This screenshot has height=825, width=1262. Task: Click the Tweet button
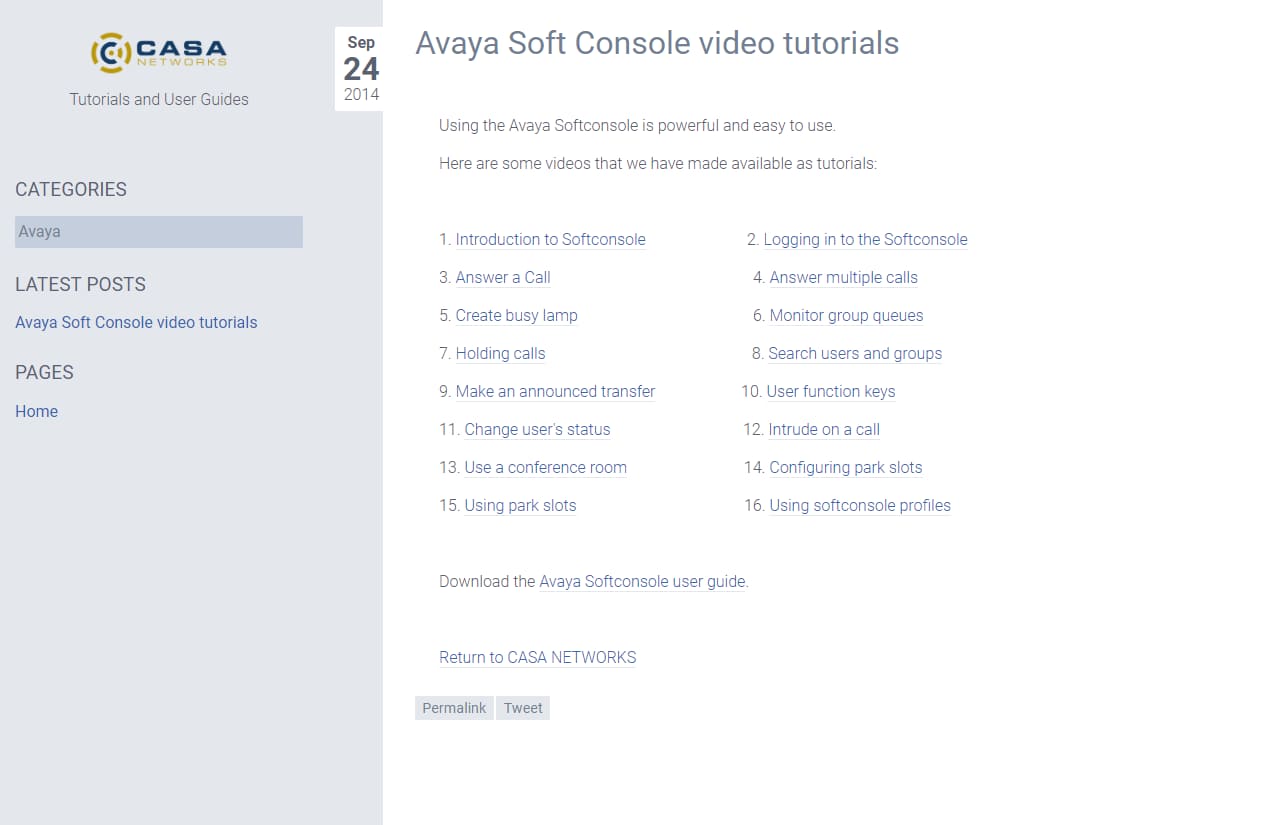click(523, 708)
